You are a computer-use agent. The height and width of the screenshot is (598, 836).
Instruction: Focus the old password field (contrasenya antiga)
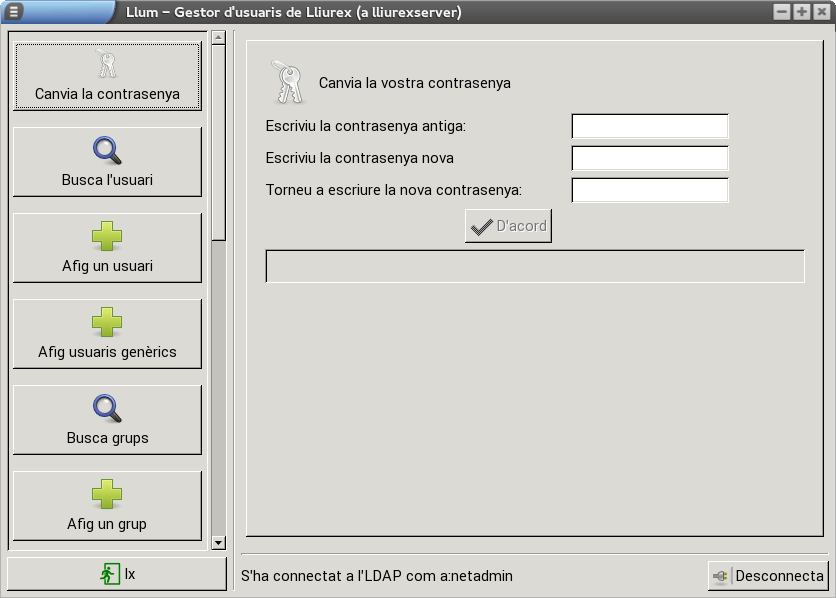point(649,126)
